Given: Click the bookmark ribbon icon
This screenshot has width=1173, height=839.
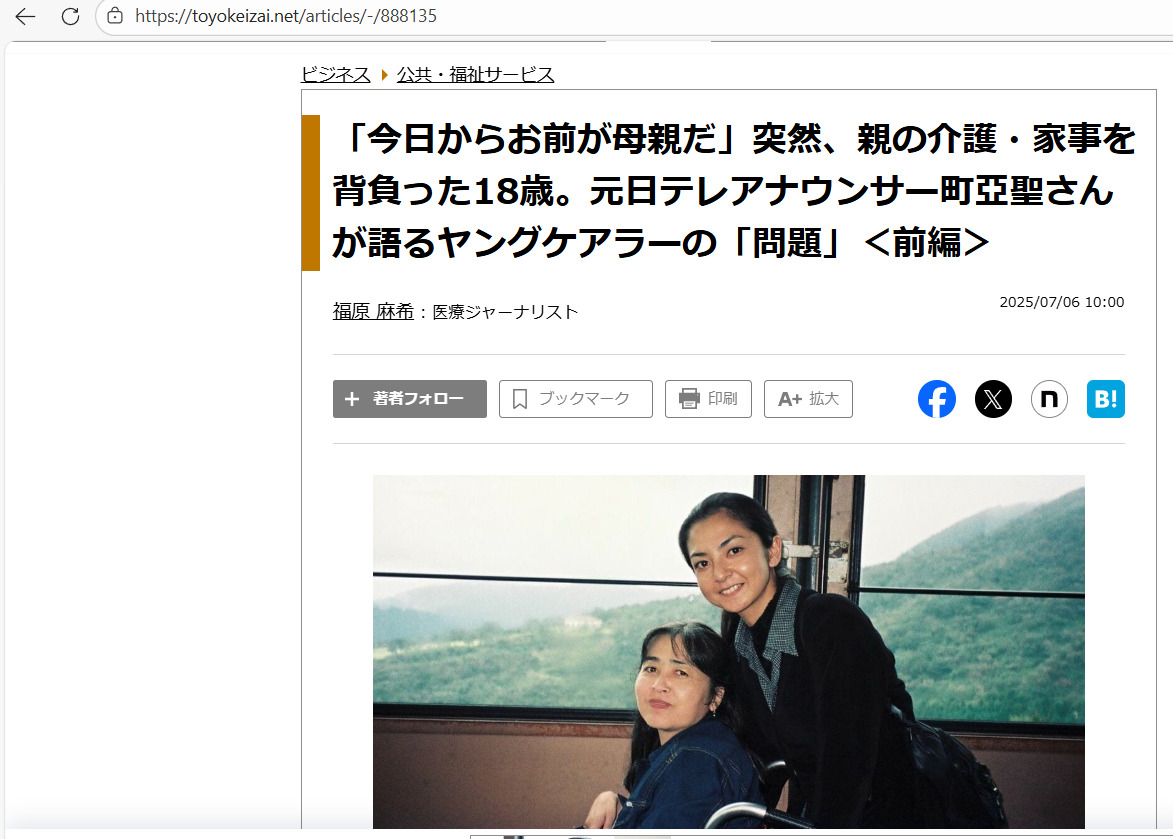Looking at the screenshot, I should (x=520, y=399).
